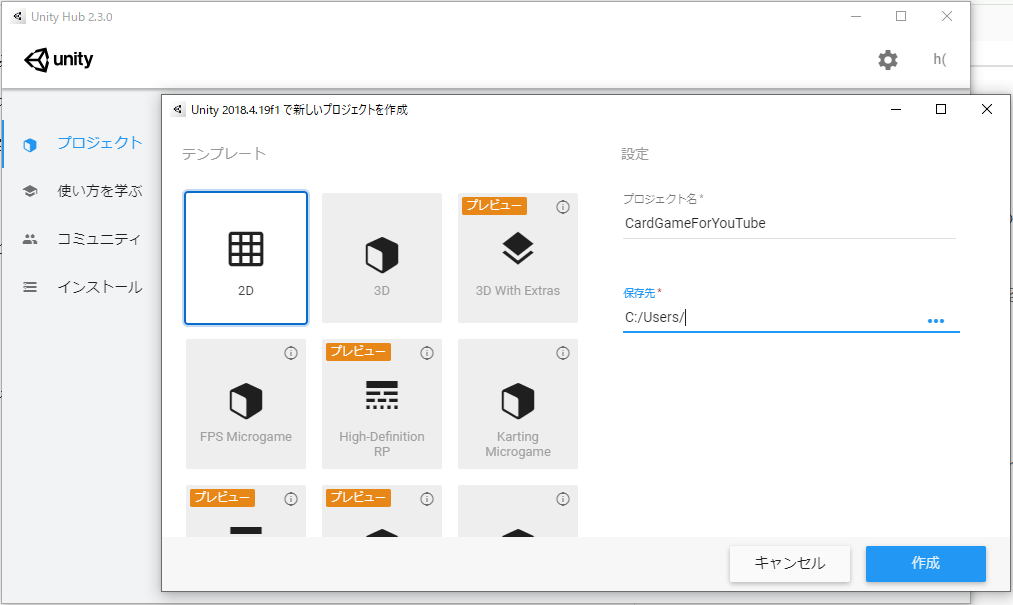Click the graduation cap learn icon

tap(30, 191)
